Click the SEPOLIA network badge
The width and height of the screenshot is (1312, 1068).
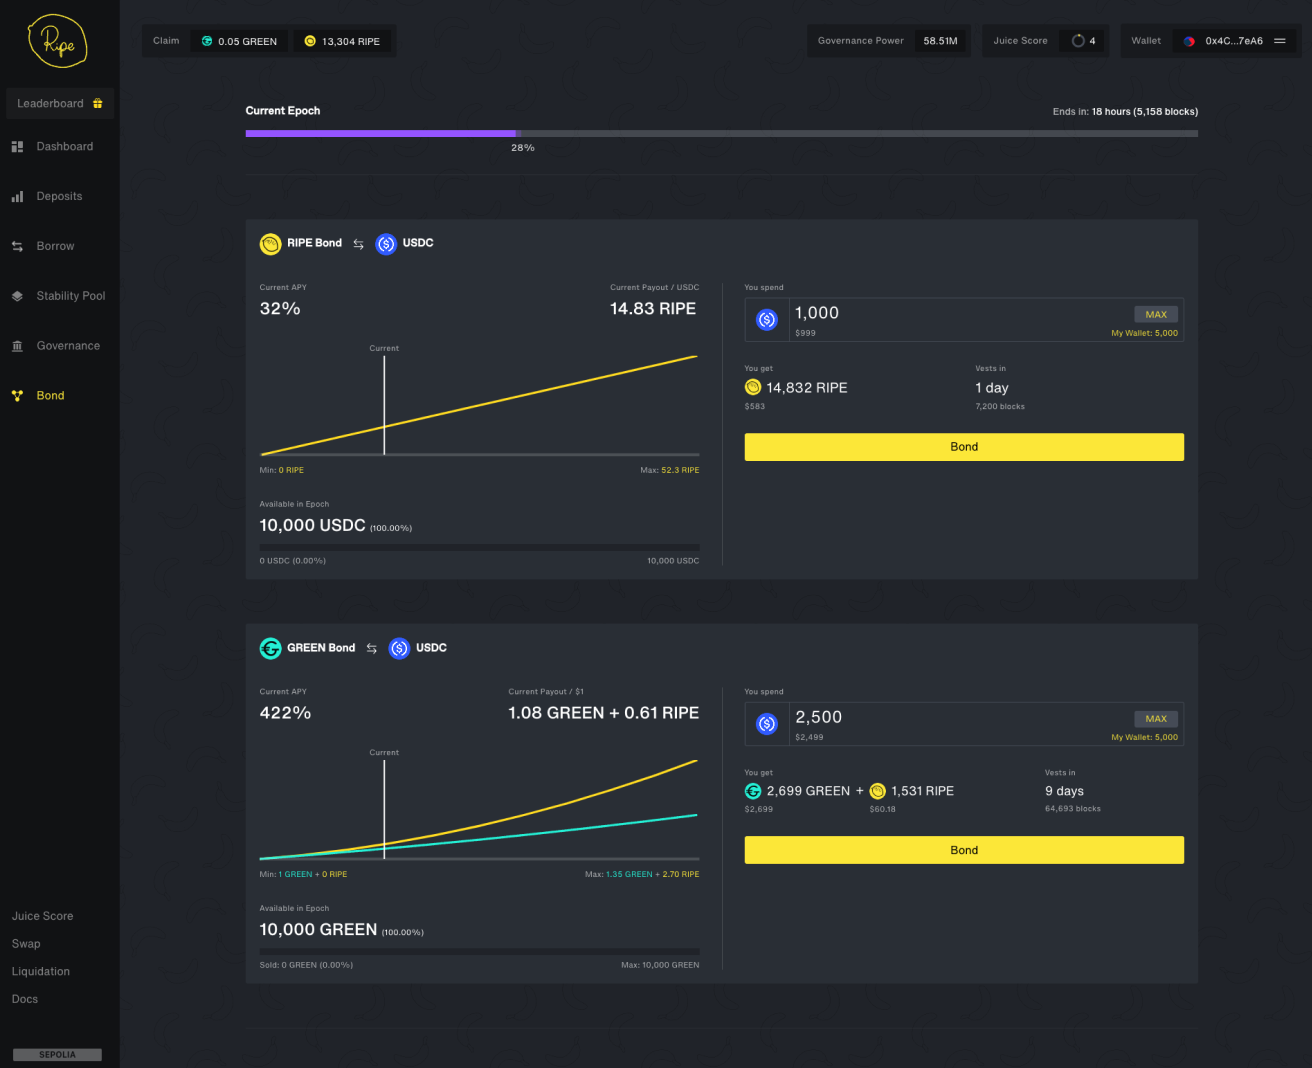click(57, 1055)
